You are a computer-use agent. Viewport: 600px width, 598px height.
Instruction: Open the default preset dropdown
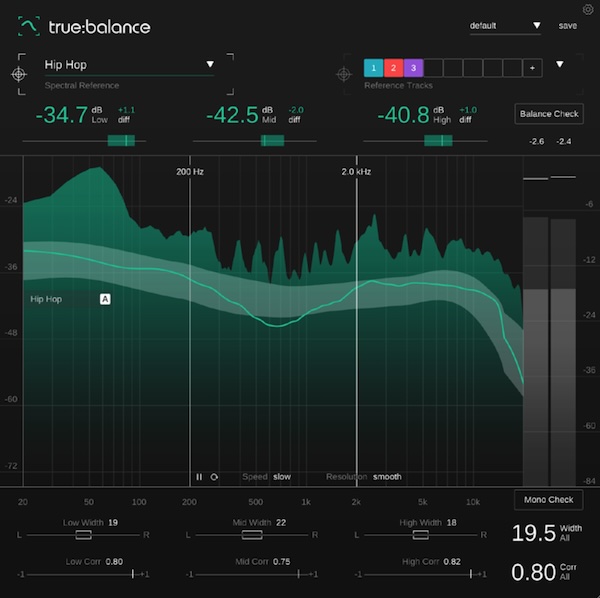(x=505, y=26)
